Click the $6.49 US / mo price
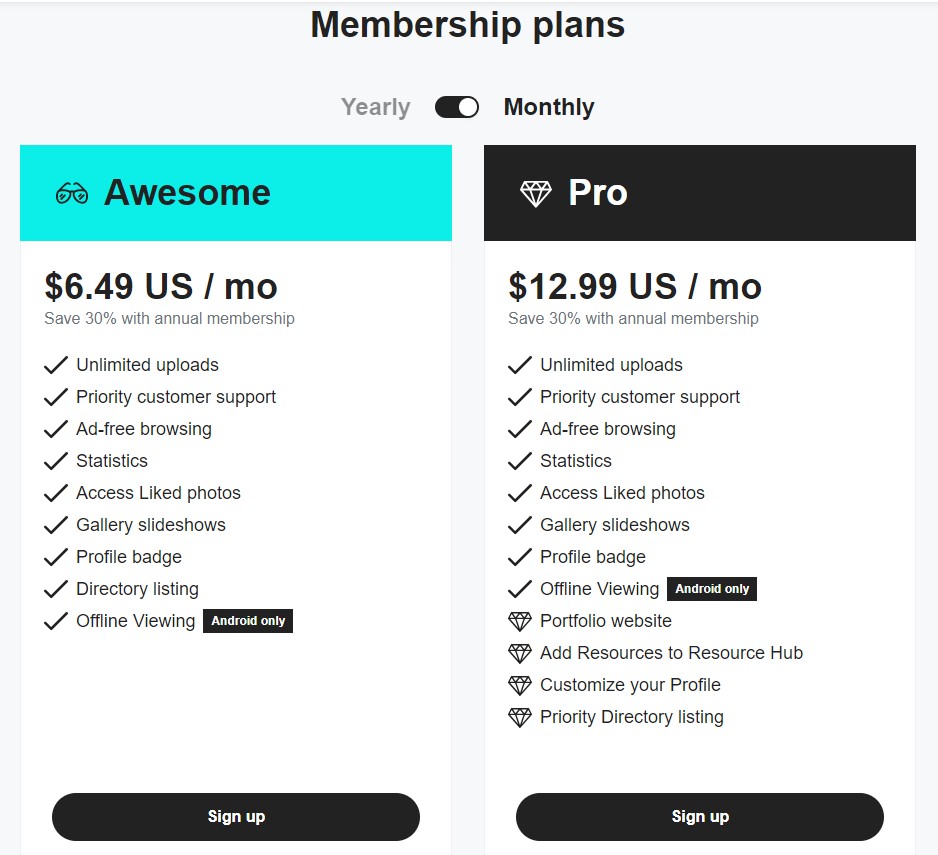 click(x=161, y=287)
